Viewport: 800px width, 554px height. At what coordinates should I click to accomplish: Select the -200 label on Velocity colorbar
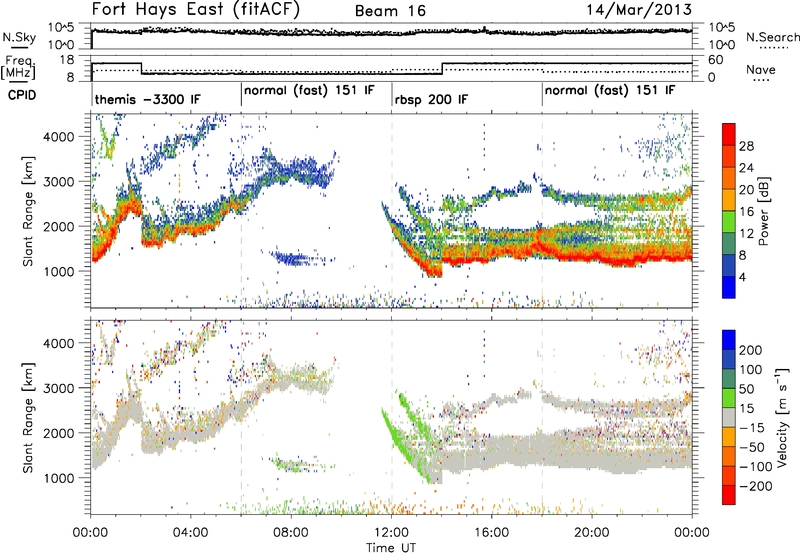click(756, 486)
